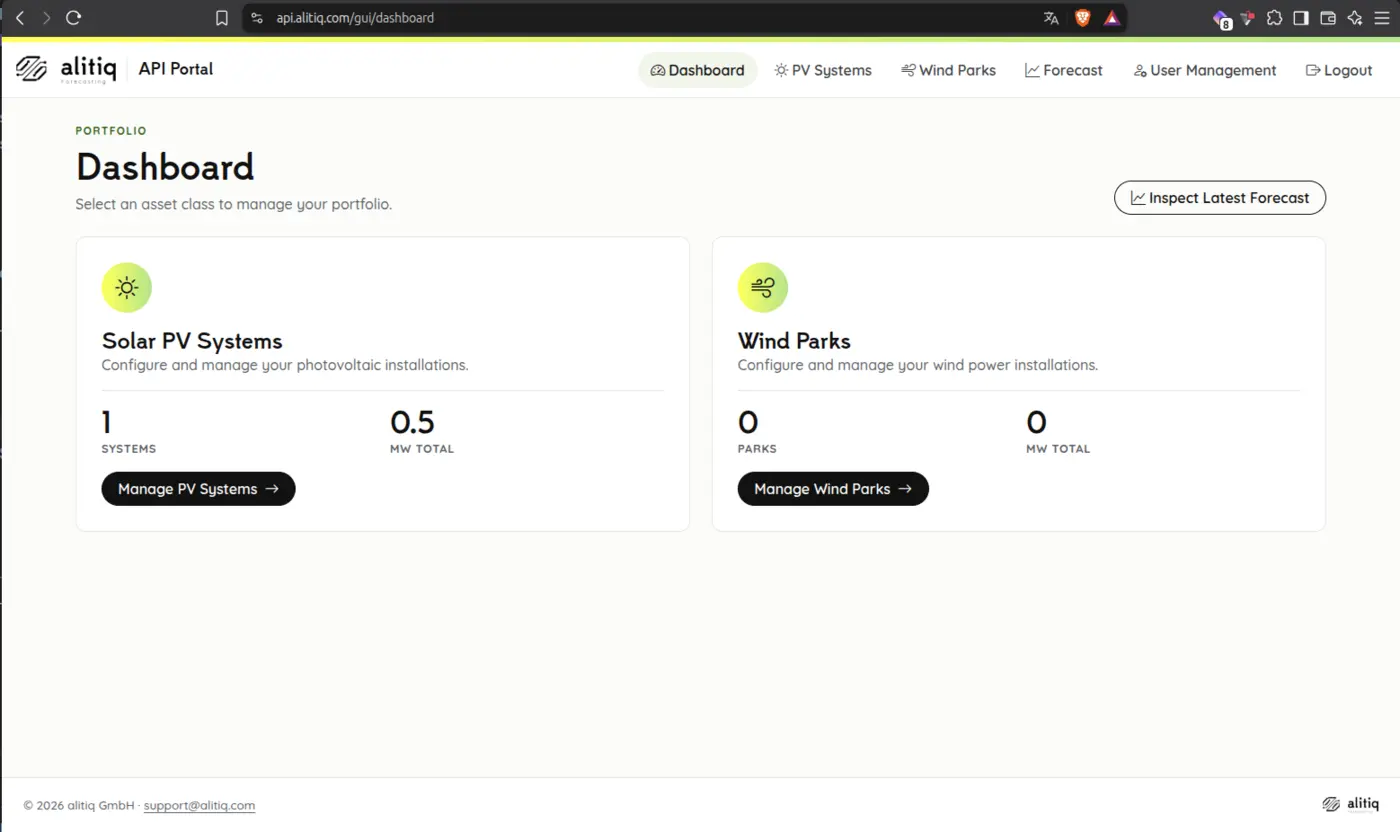Viewport: 1400px width, 832px height.
Task: Toggle the browser sidebar panel icon
Action: [1301, 18]
